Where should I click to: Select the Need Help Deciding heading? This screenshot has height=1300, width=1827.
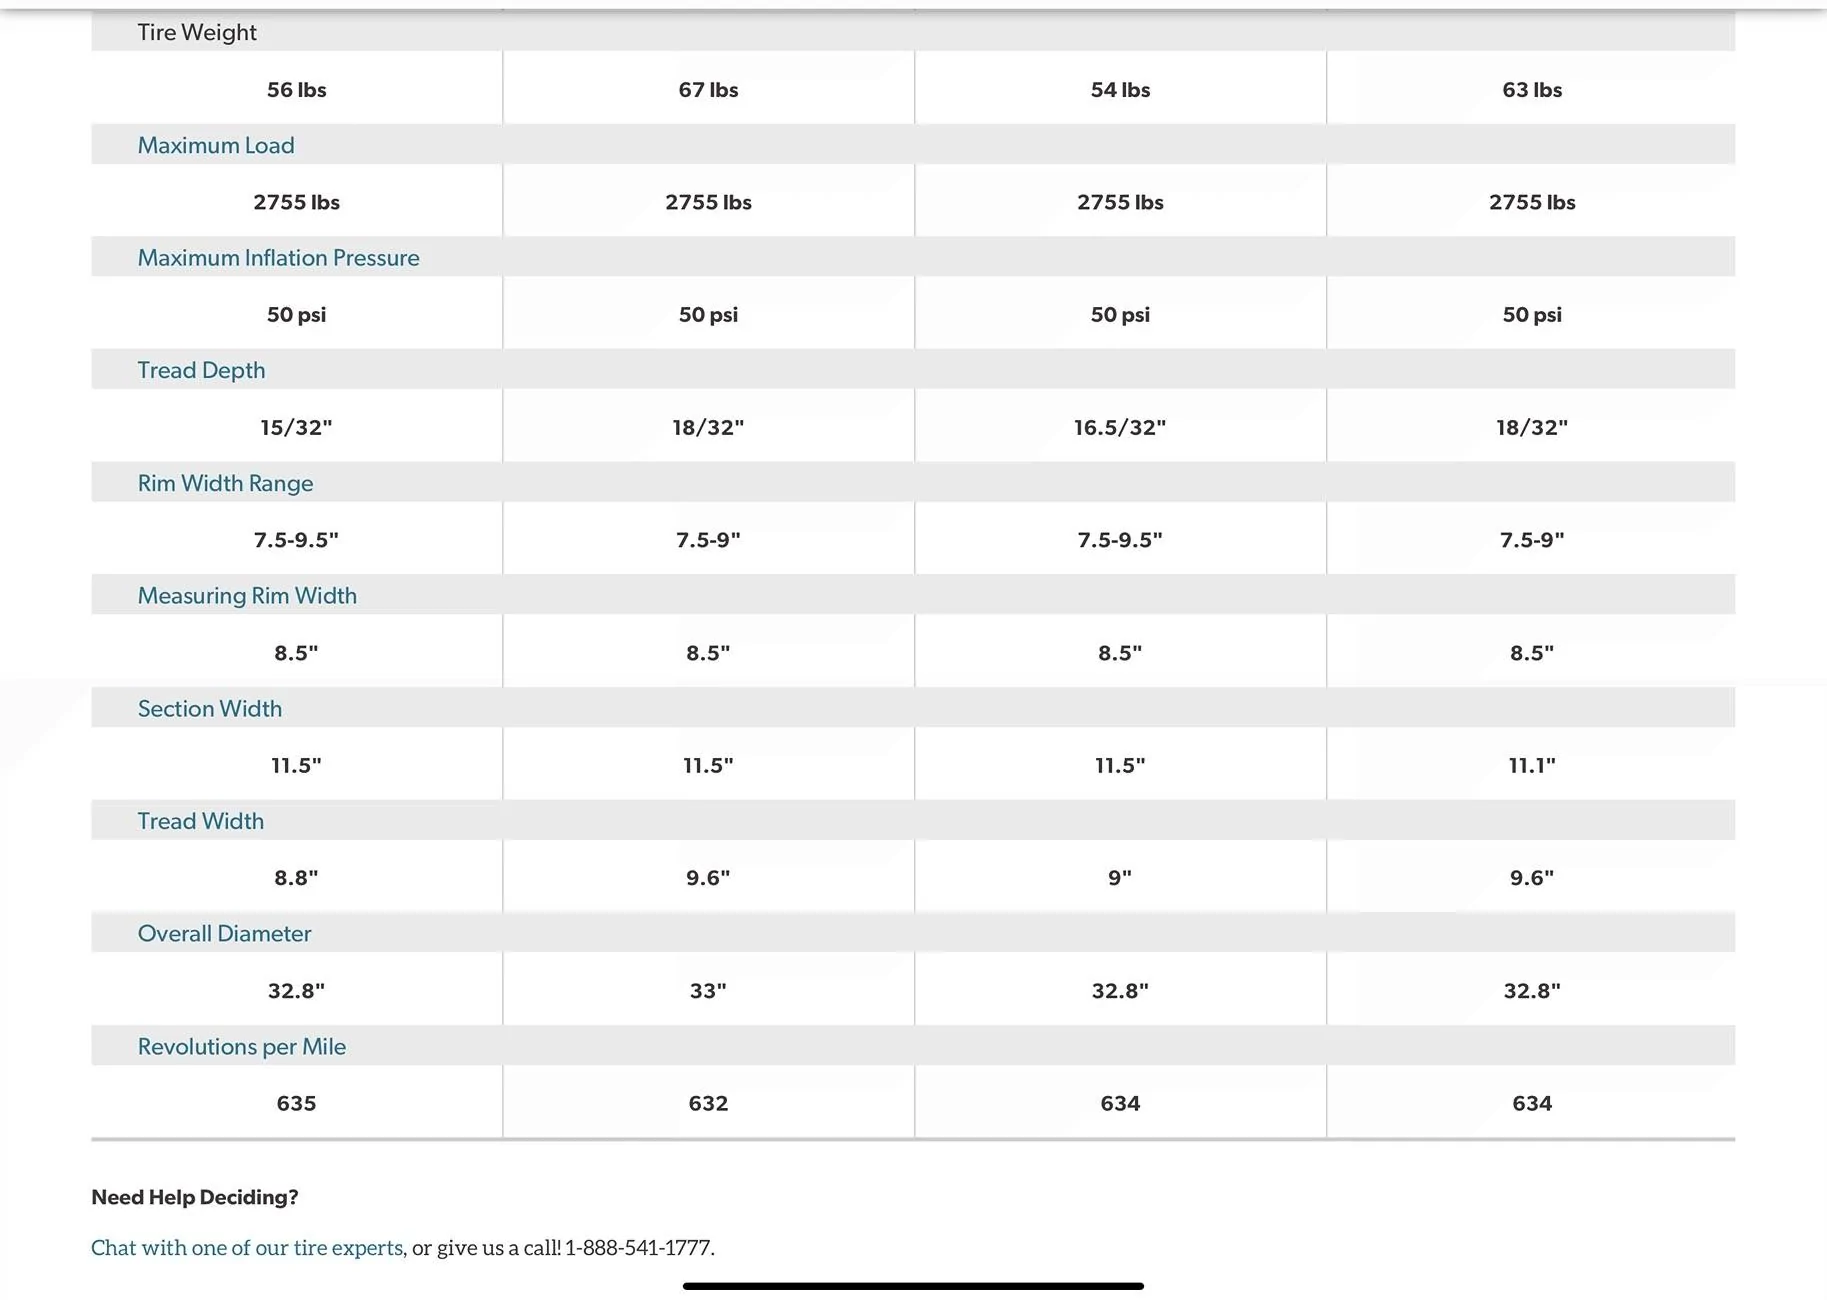pos(195,1197)
